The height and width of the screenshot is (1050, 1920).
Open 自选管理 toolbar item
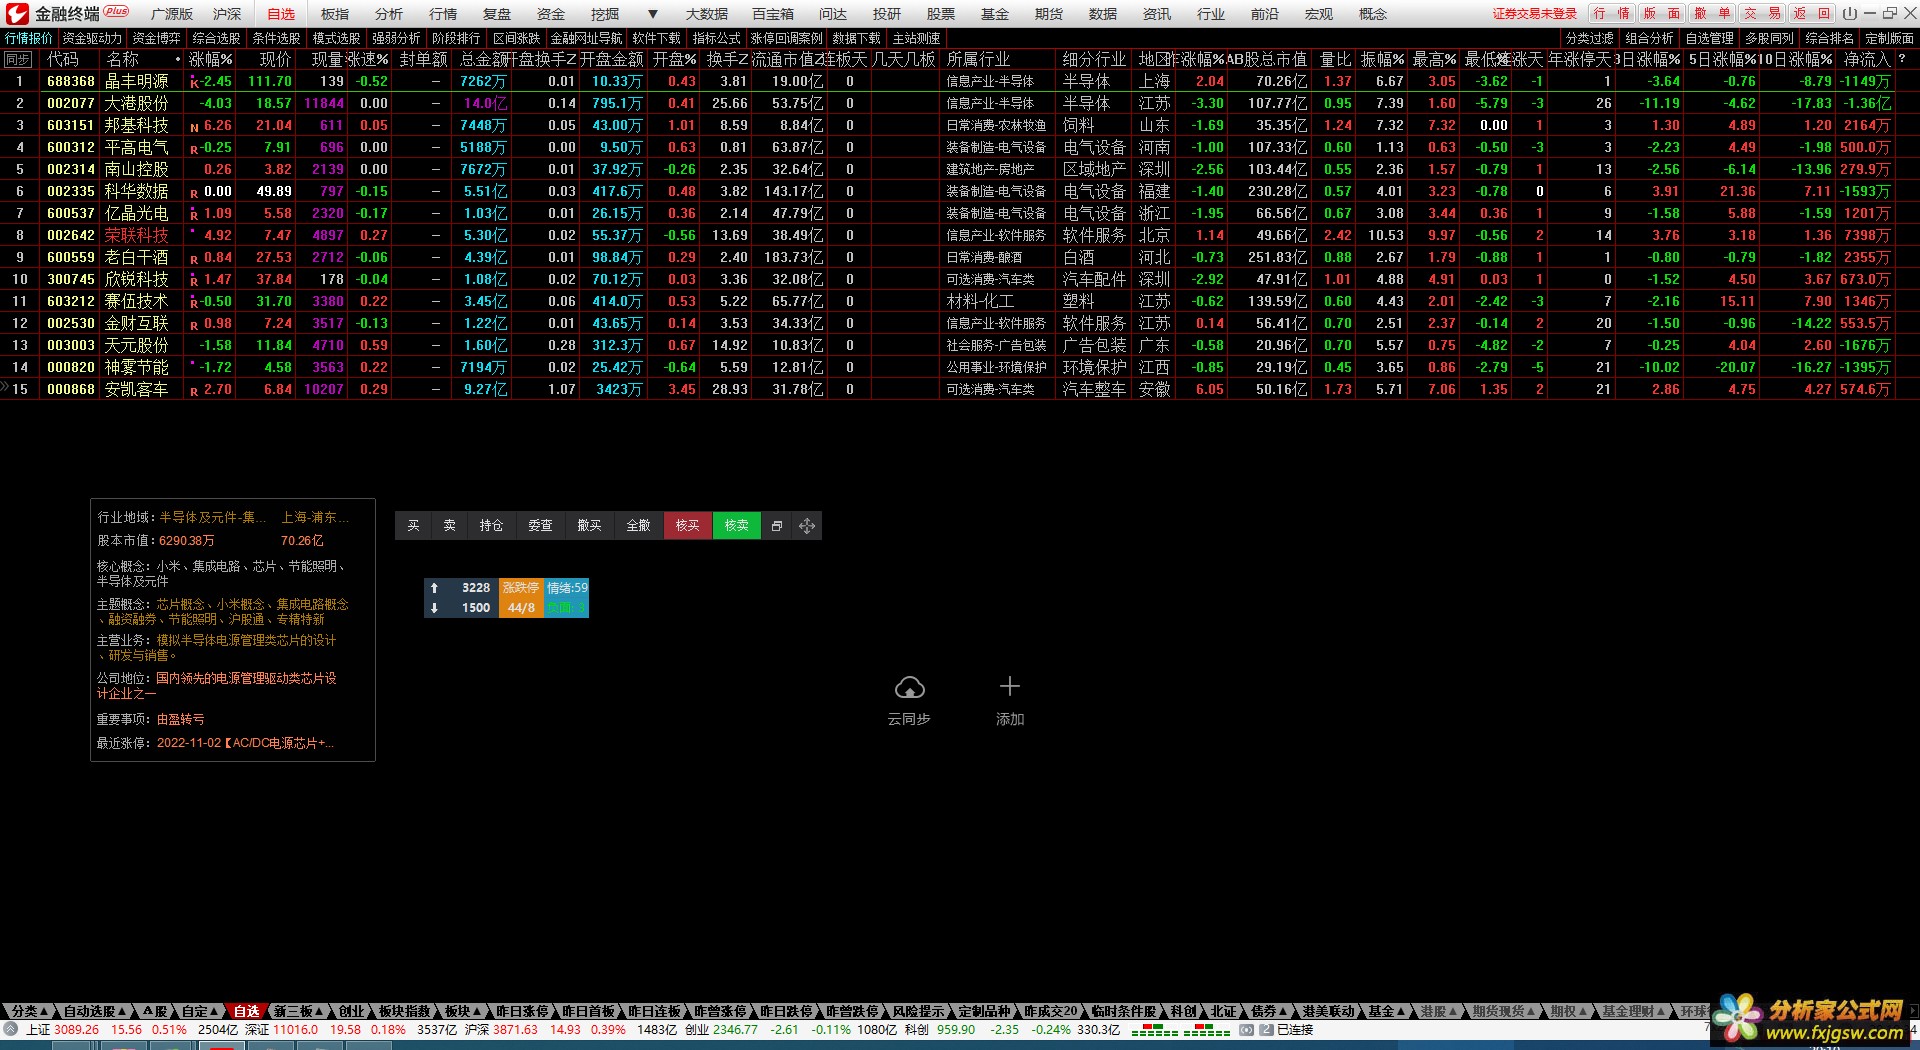1710,38
